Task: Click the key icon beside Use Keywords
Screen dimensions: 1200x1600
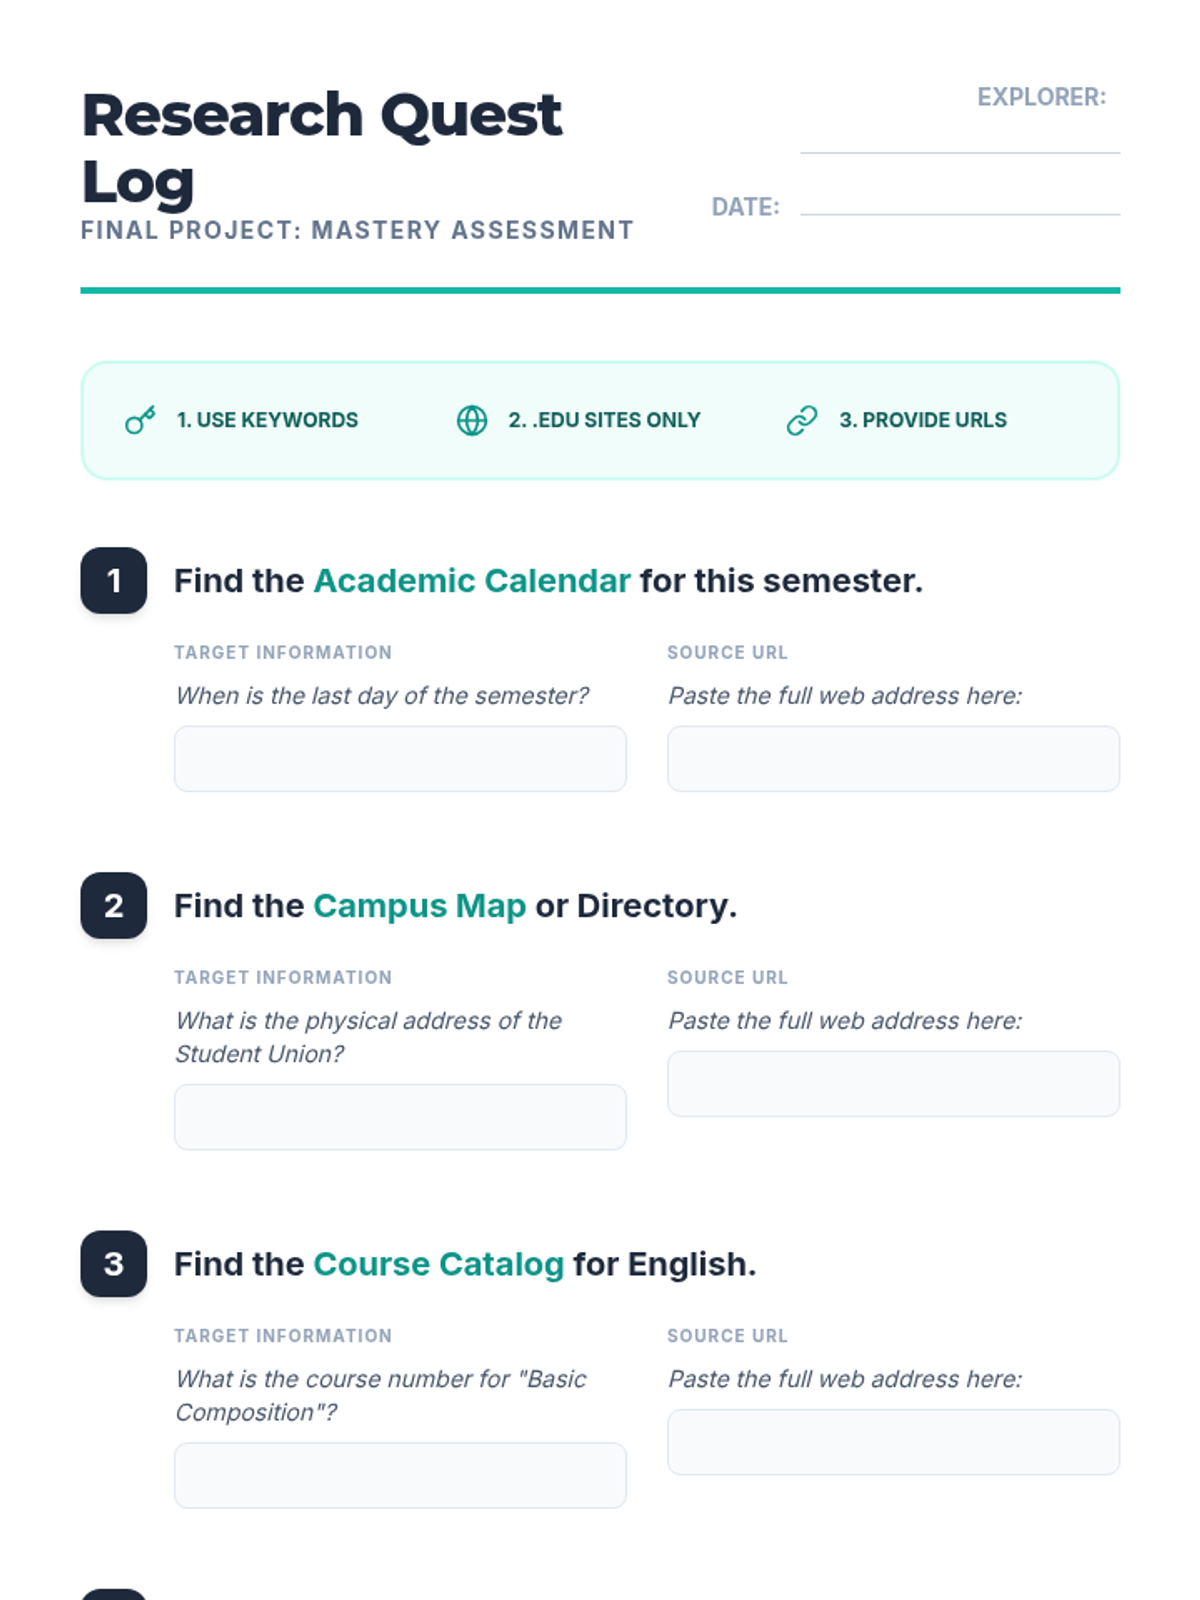Action: 140,420
